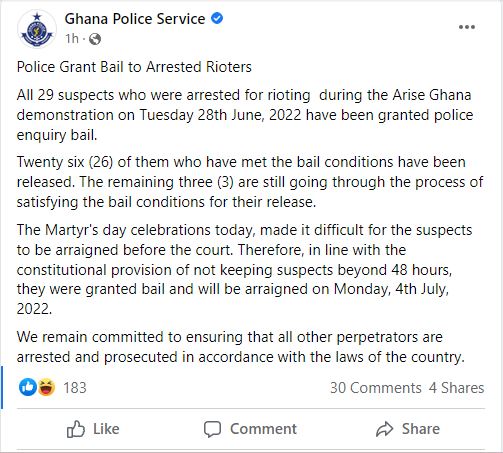The height and width of the screenshot is (453, 503).
Task: Click the thumbs-up outline icon beside Like
Action: click(x=76, y=429)
